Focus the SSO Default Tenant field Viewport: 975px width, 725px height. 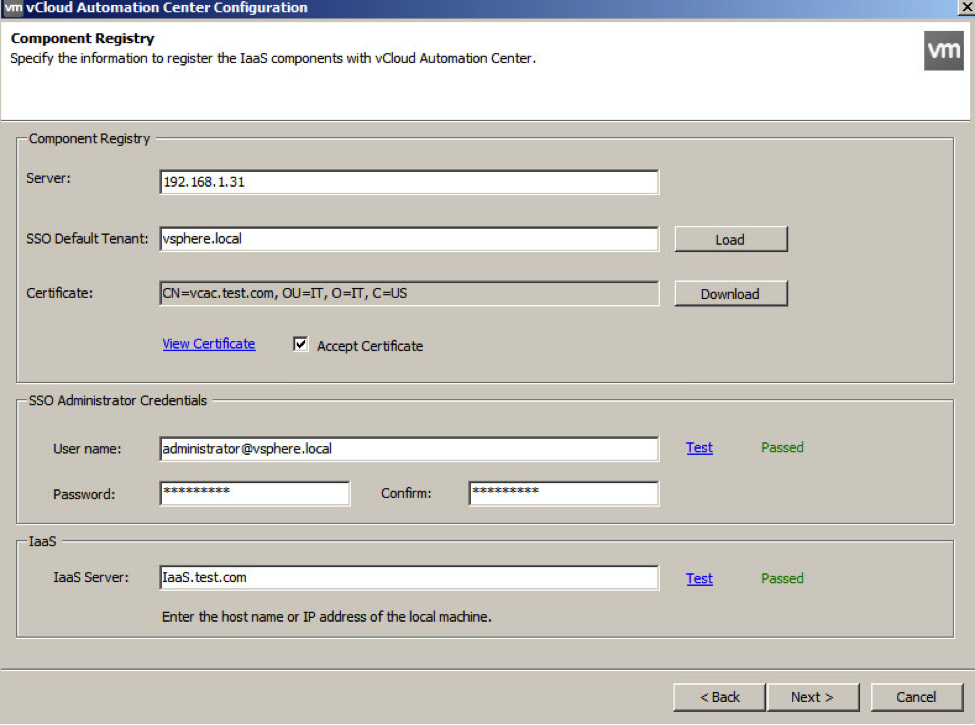409,239
